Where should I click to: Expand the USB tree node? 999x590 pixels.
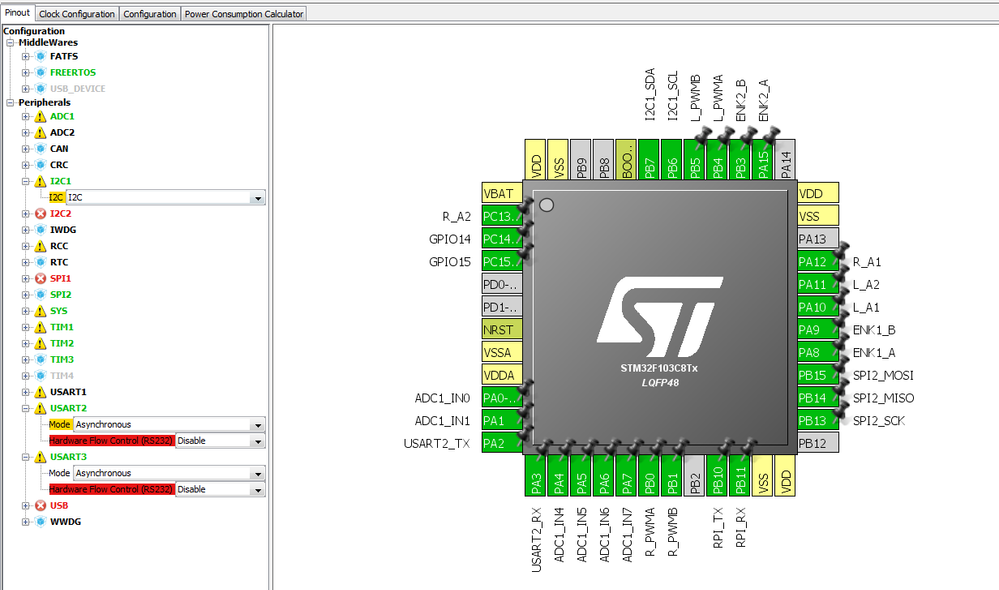coord(25,505)
